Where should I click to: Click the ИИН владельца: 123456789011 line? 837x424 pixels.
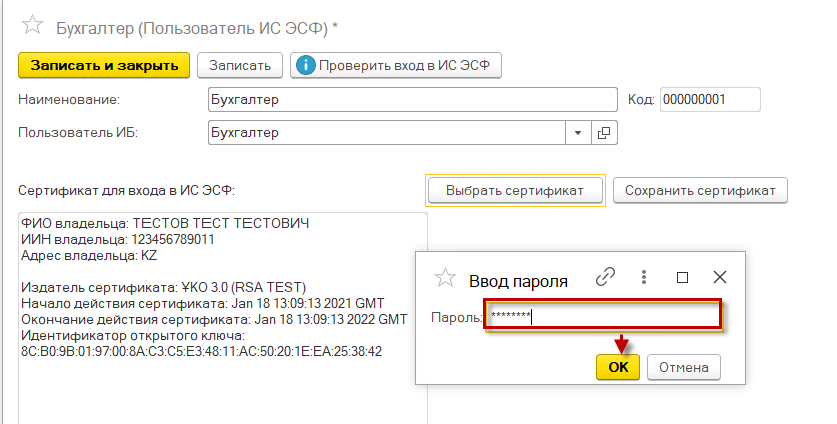117,239
